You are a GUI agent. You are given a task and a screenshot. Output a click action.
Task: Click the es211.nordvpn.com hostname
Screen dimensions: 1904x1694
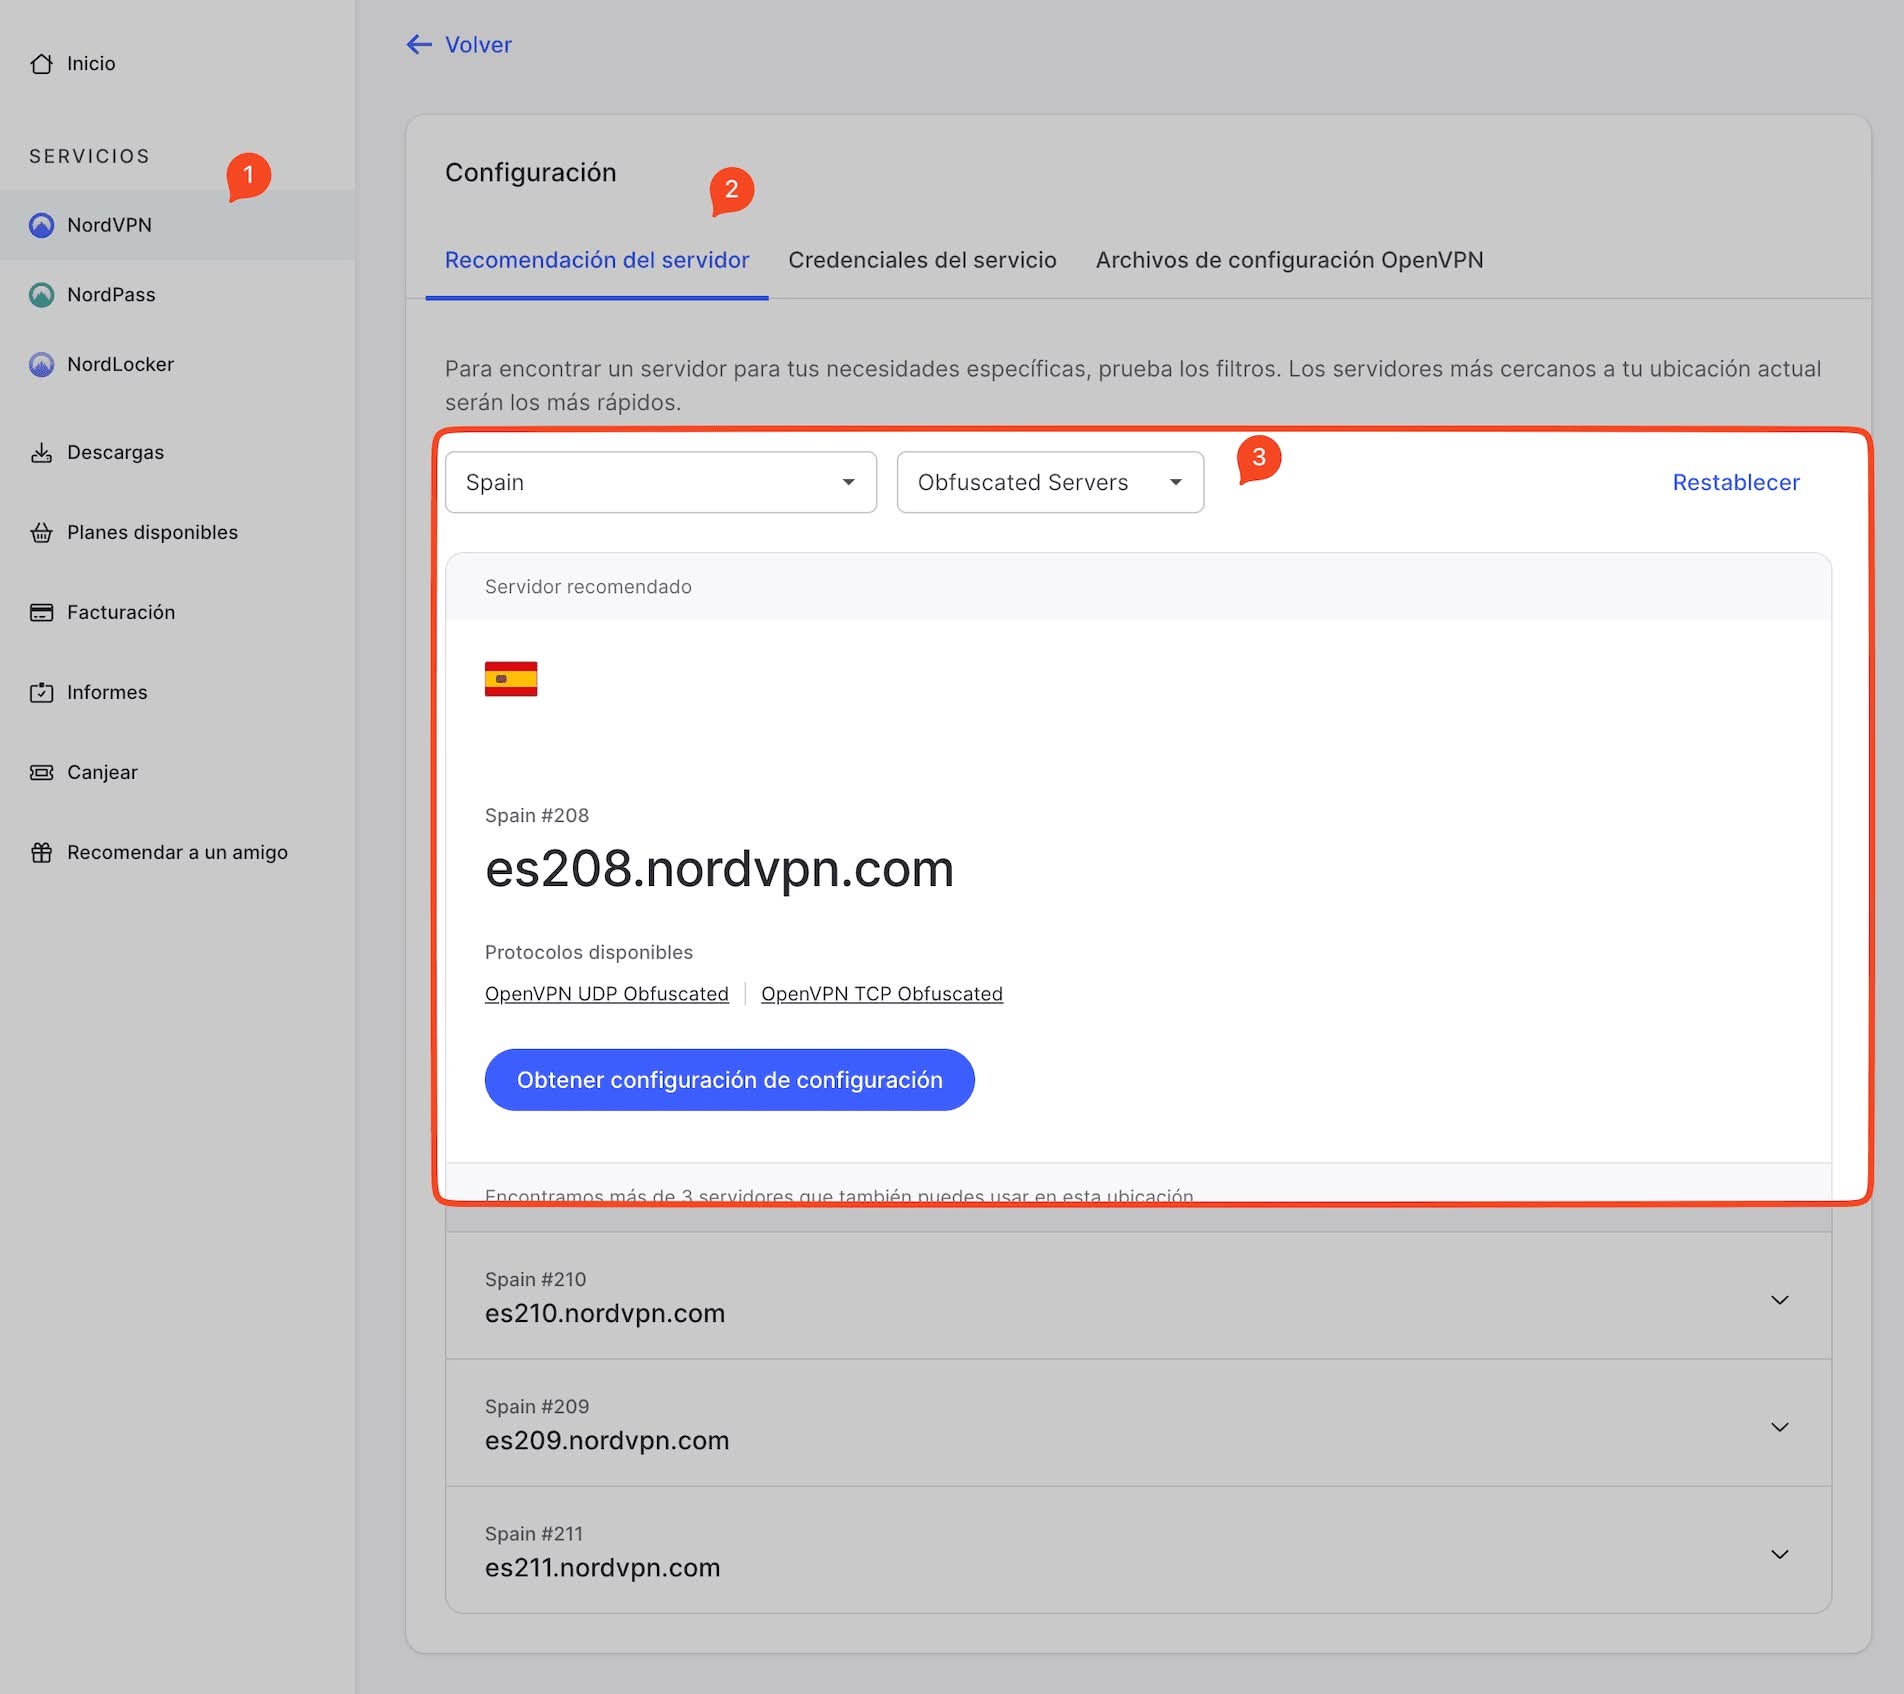pyautogui.click(x=603, y=1568)
